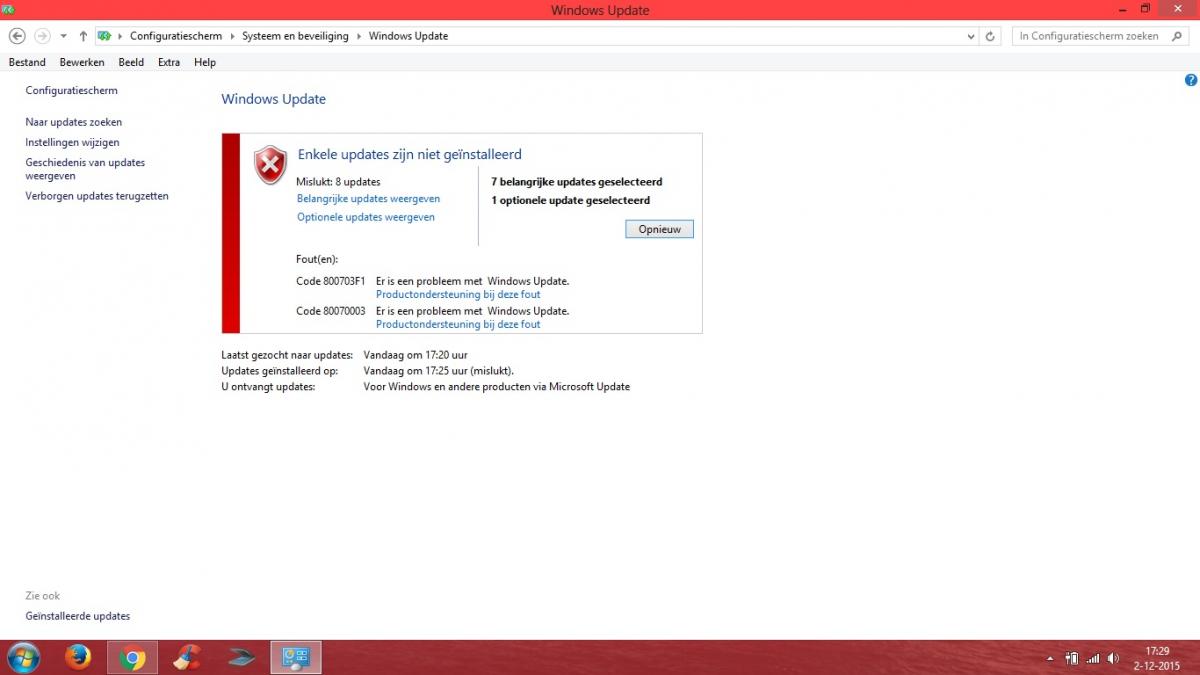Select the Windows Update breadcrumb
Screen dimensions: 1200x675
point(408,36)
